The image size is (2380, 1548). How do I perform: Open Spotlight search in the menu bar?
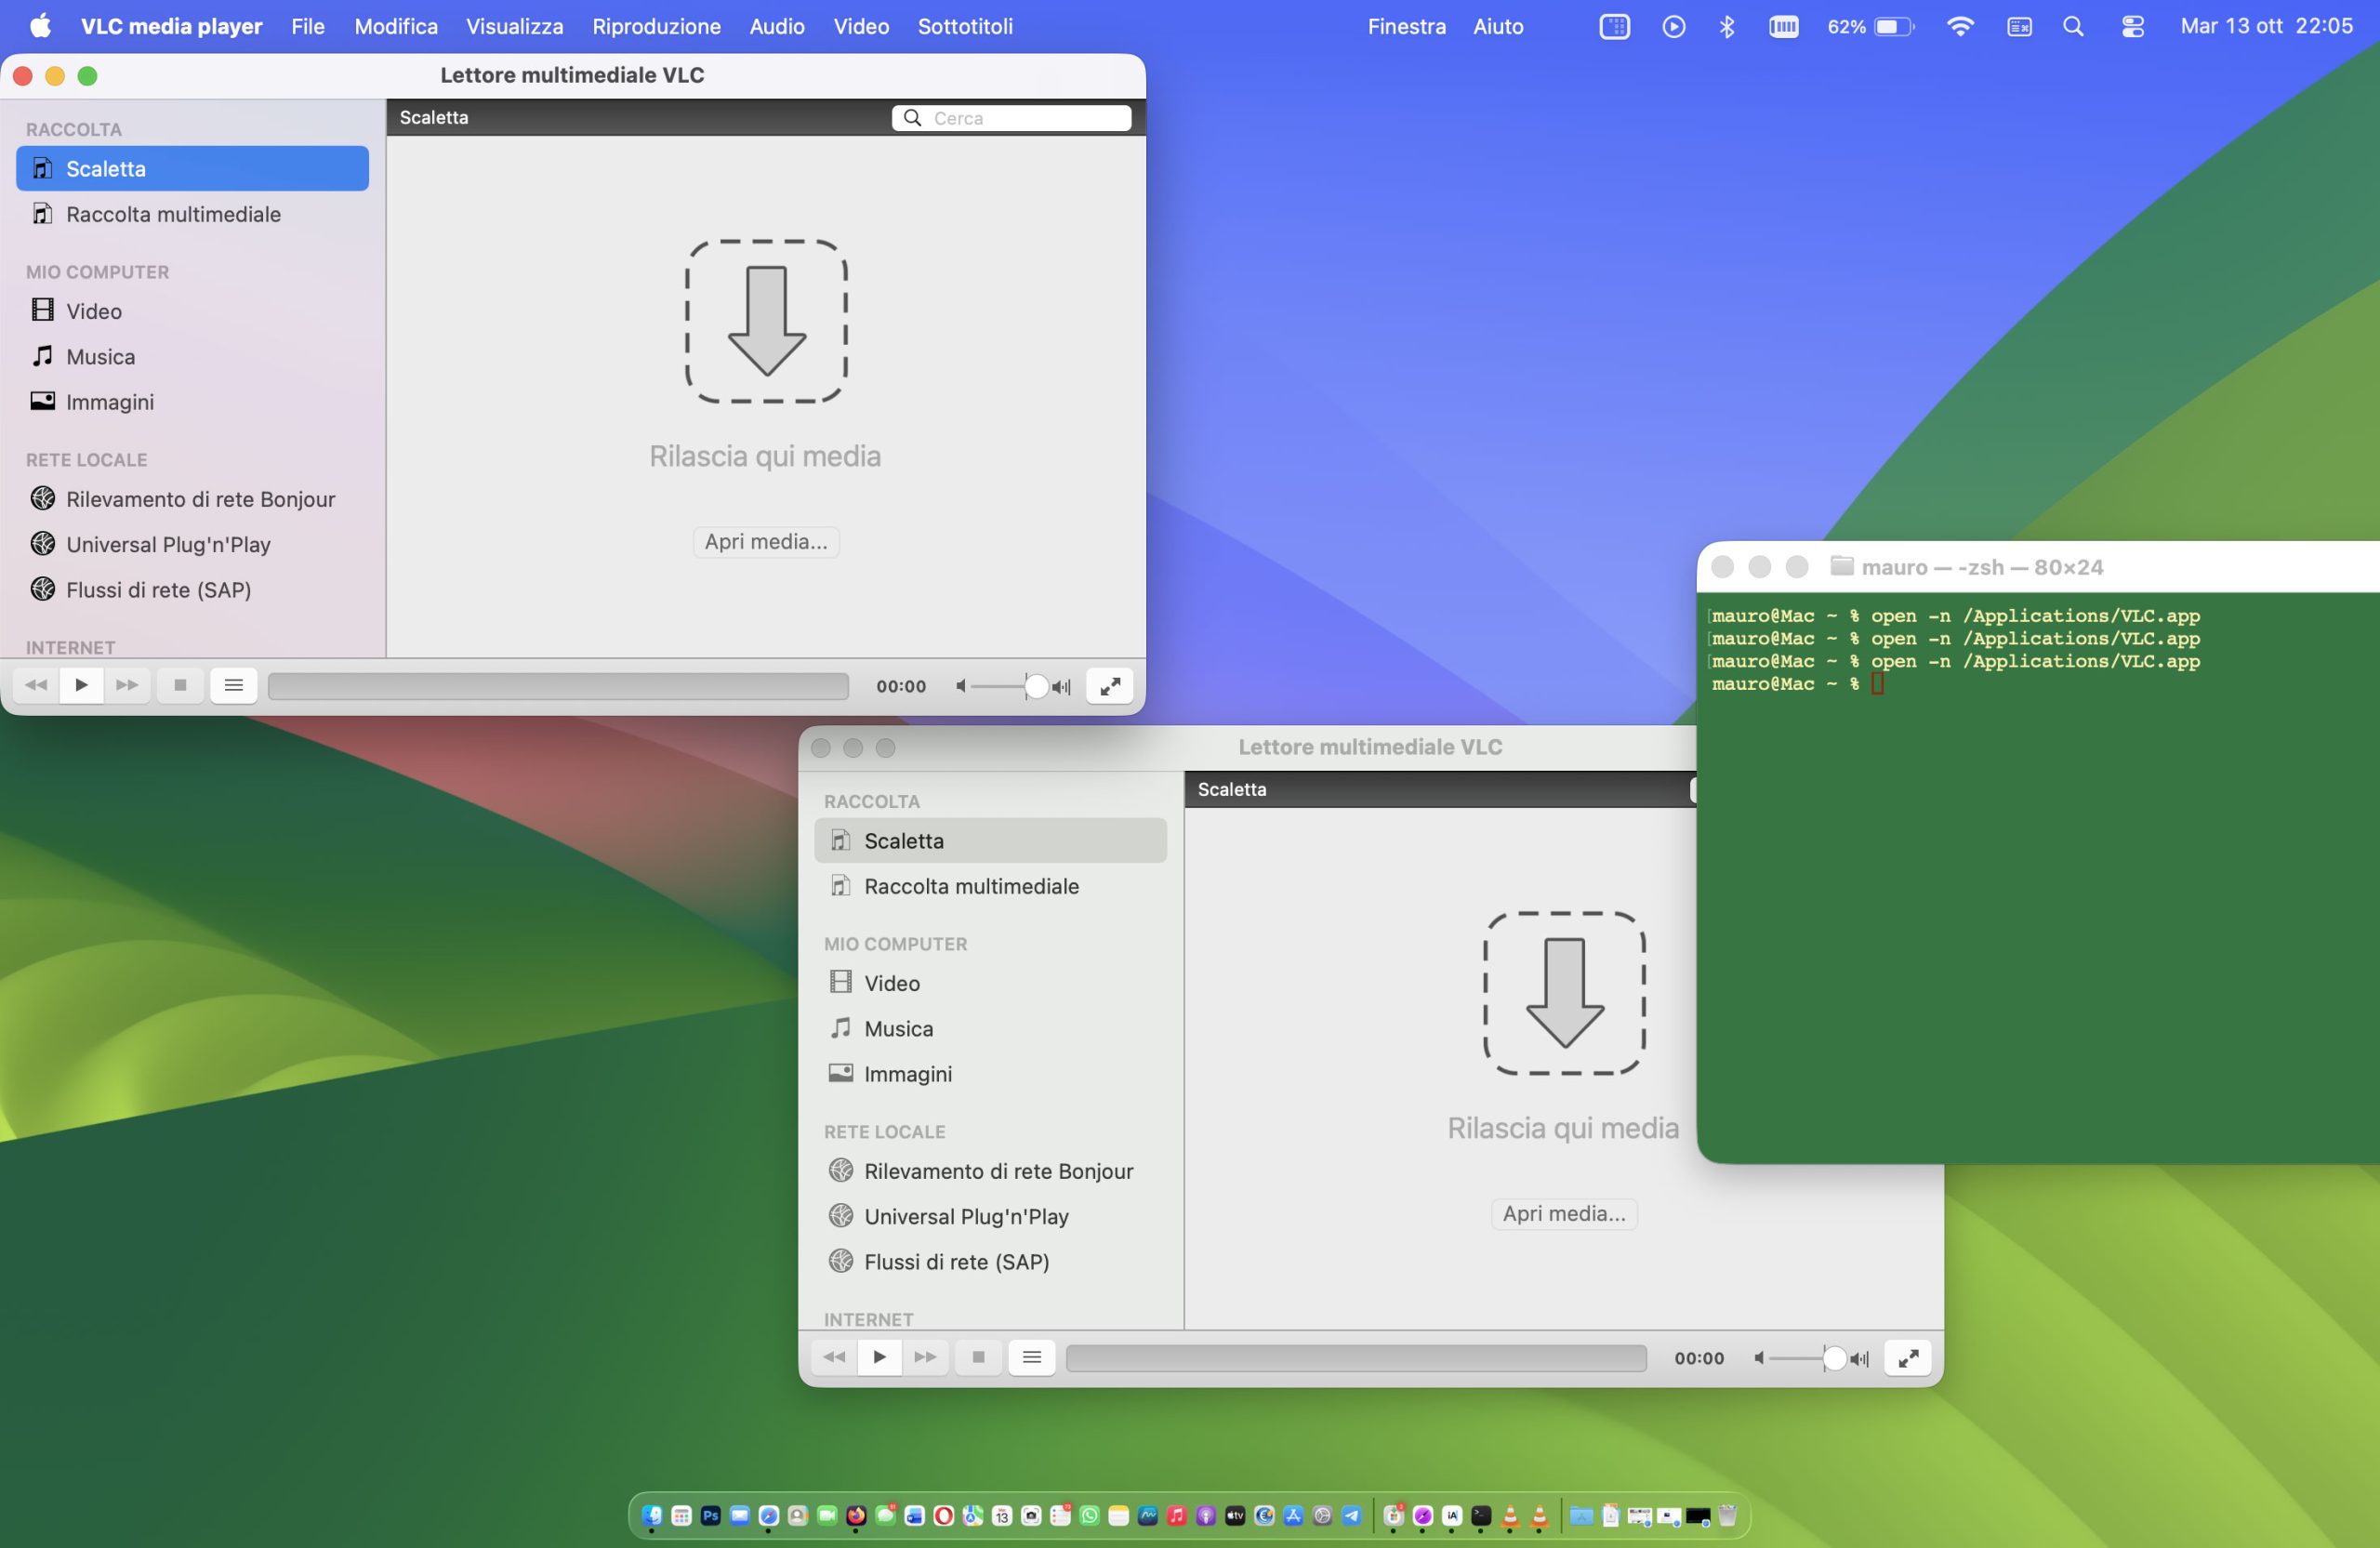(x=2073, y=27)
